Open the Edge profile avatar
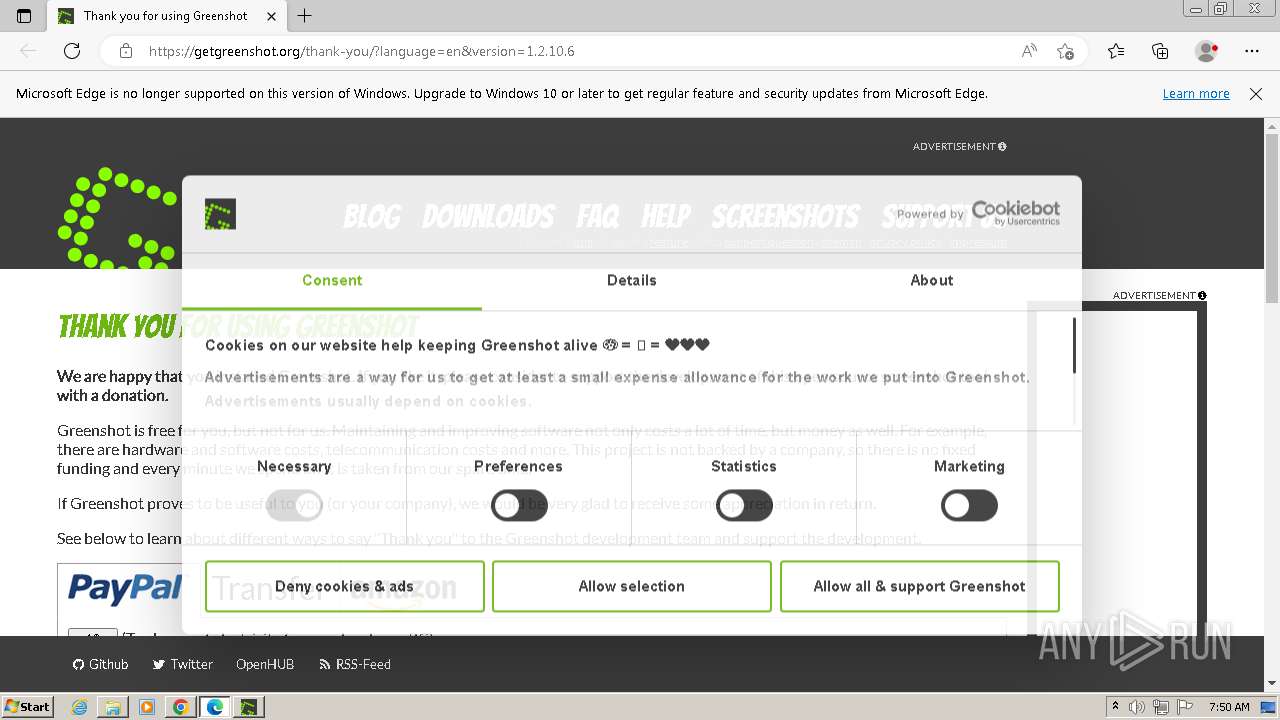Image resolution: width=1280 pixels, height=720 pixels. [x=1207, y=51]
